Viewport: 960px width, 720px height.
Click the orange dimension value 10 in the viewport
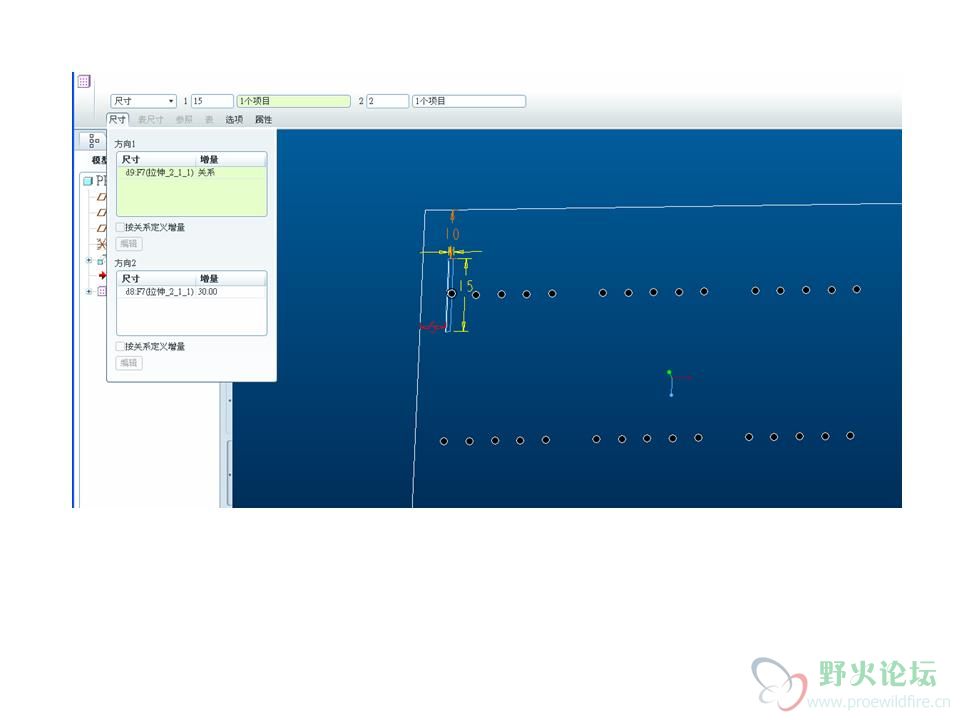click(x=452, y=234)
